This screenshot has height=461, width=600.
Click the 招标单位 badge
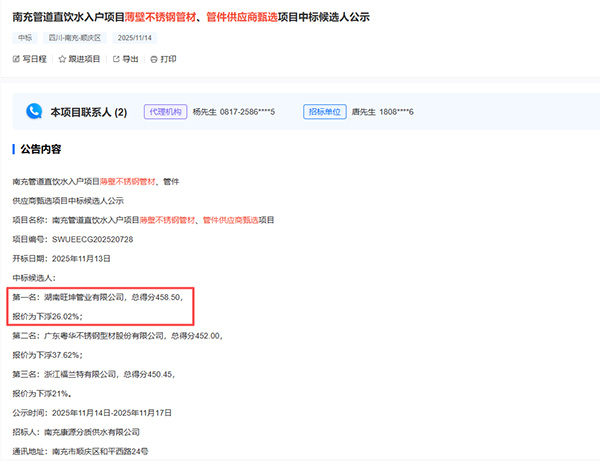coord(323,111)
